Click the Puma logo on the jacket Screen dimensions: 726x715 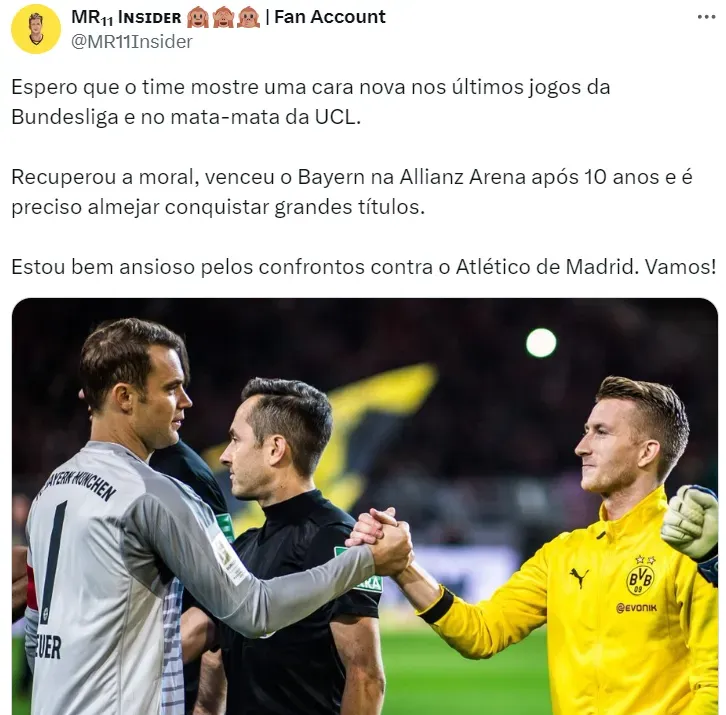[x=579, y=577]
